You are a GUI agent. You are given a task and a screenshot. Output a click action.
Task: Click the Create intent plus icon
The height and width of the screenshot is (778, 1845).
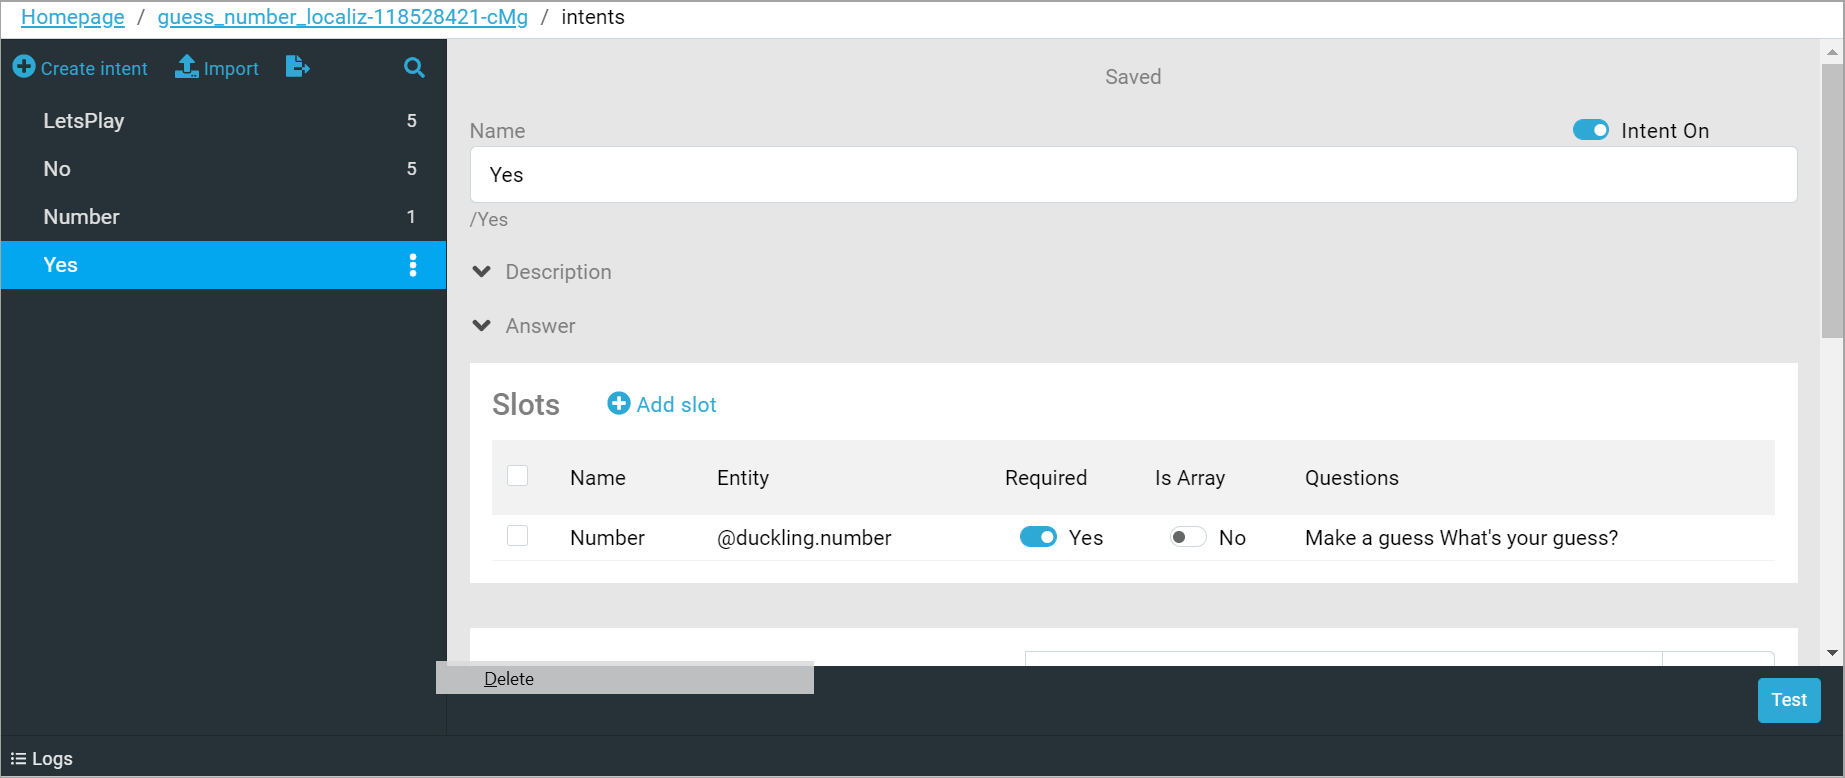point(24,67)
